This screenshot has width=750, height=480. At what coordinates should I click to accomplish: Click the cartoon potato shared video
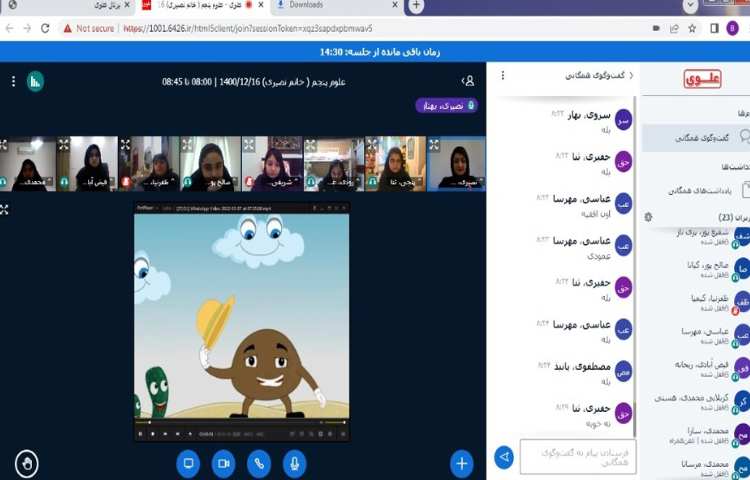point(242,316)
